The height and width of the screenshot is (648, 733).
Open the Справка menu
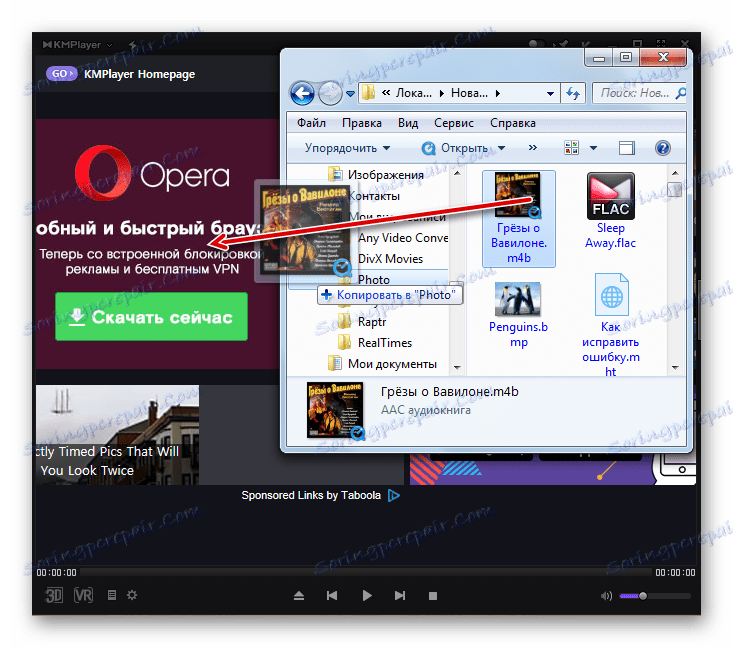point(512,123)
